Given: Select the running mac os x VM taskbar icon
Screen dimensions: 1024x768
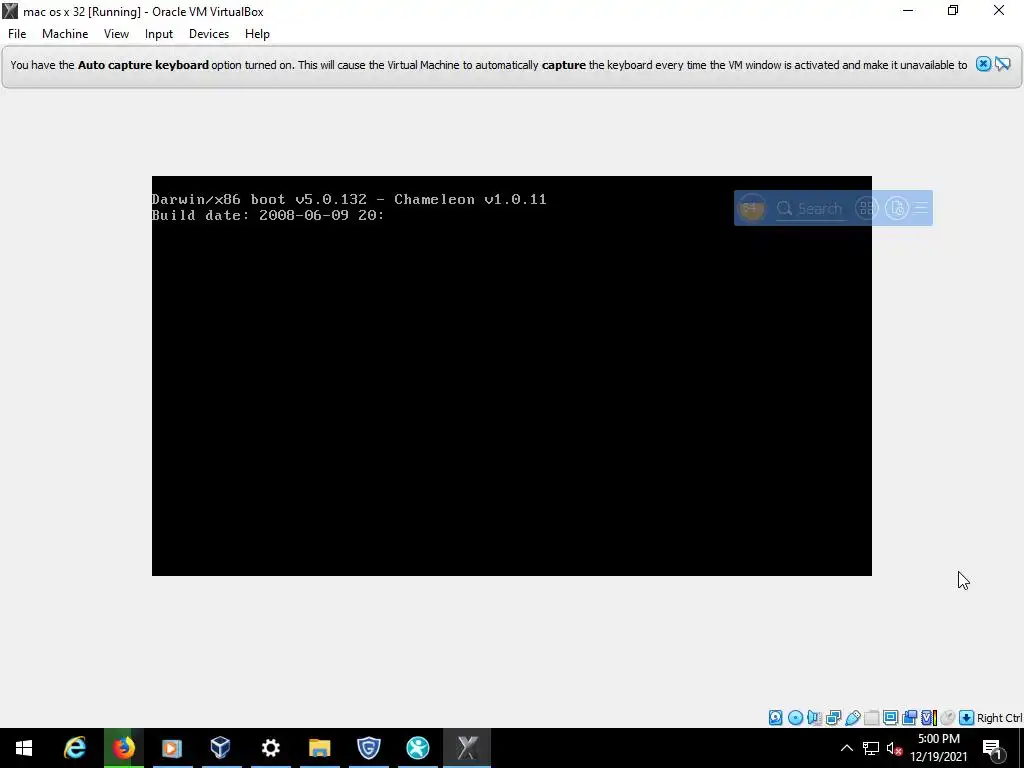Looking at the screenshot, I should click(467, 748).
